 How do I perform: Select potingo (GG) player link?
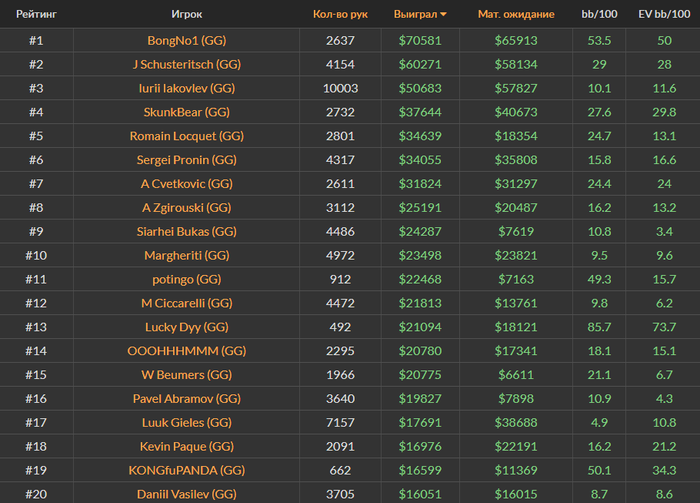[x=186, y=279]
